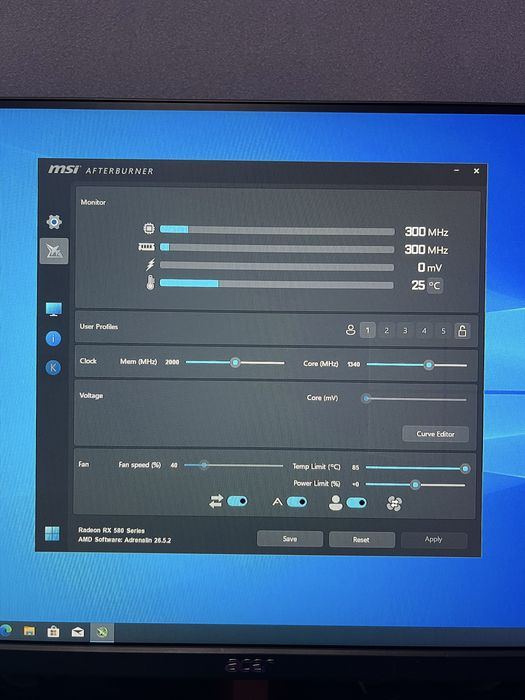The width and height of the screenshot is (525, 700).
Task: Click the Afterburner taskbar icon
Action: click(x=102, y=632)
